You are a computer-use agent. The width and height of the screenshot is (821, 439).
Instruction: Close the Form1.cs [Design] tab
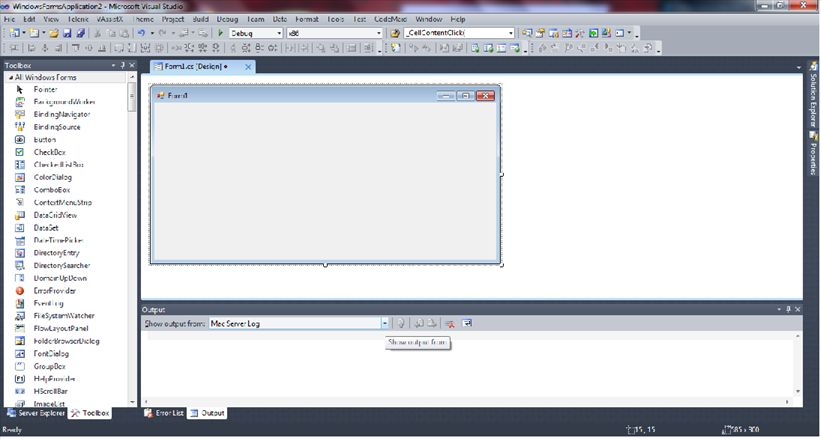pyautogui.click(x=248, y=67)
